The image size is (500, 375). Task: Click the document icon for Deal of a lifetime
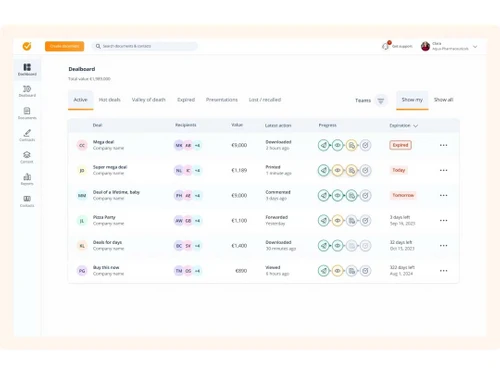point(351,195)
